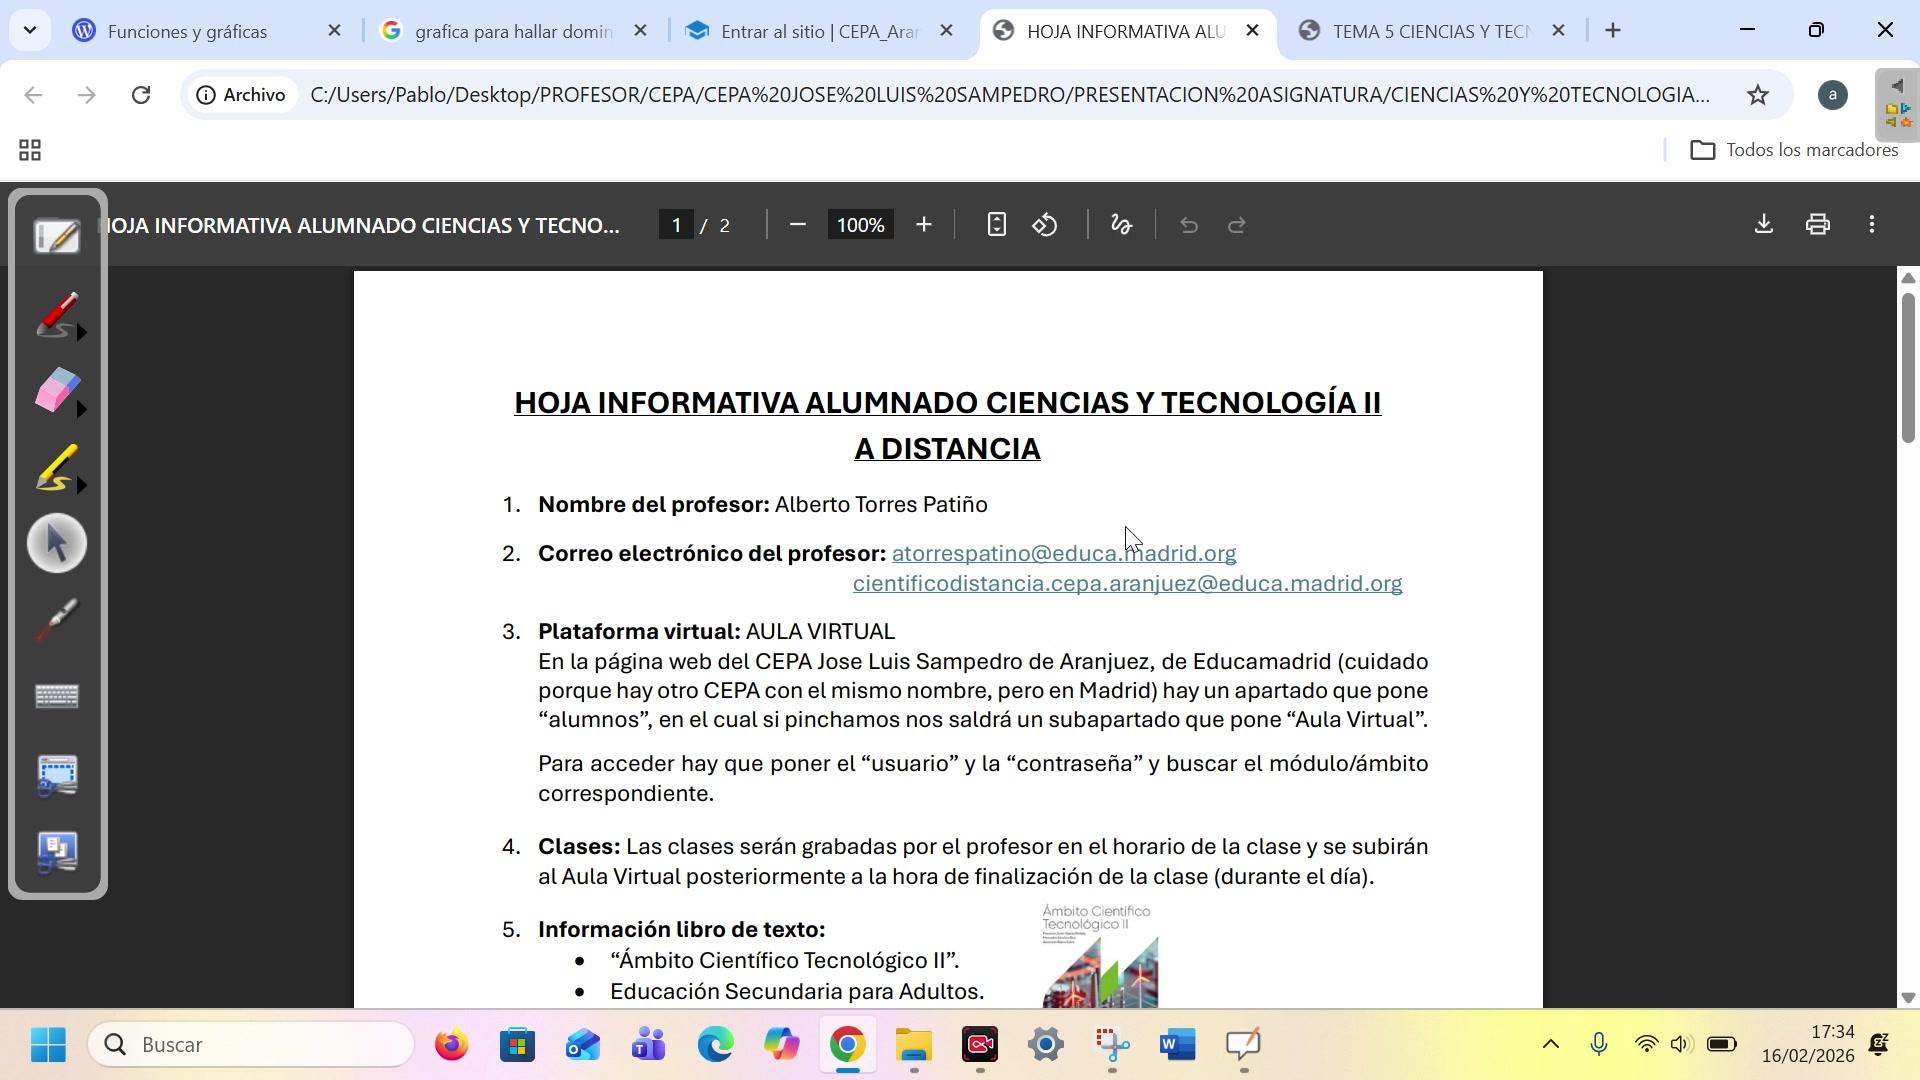Rotate the PDF page counterclockwise
The height and width of the screenshot is (1080, 1920).
[x=1045, y=225]
